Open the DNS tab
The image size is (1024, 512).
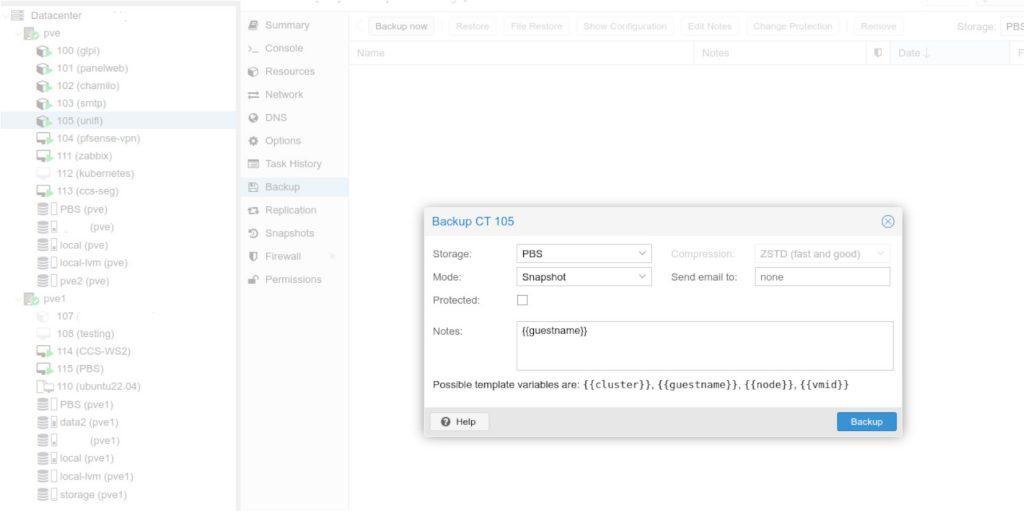coord(295,118)
